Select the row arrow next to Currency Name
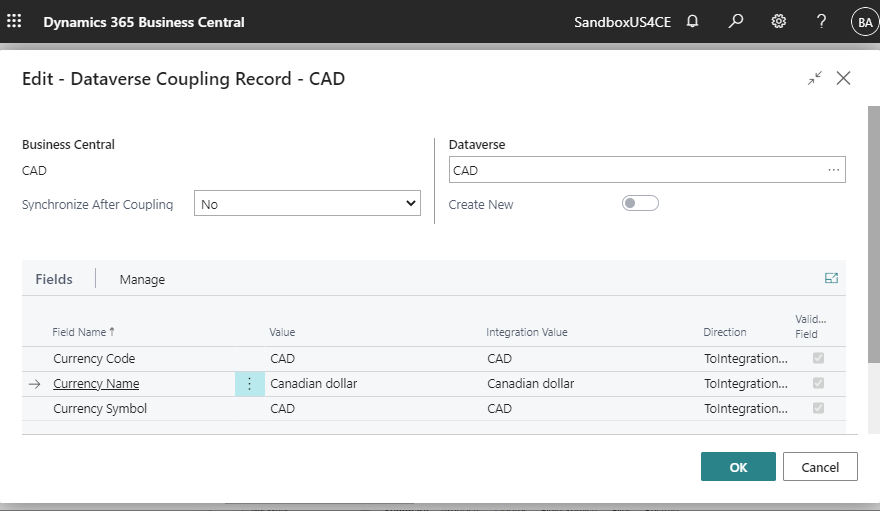This screenshot has height=511, width=880. pos(35,384)
